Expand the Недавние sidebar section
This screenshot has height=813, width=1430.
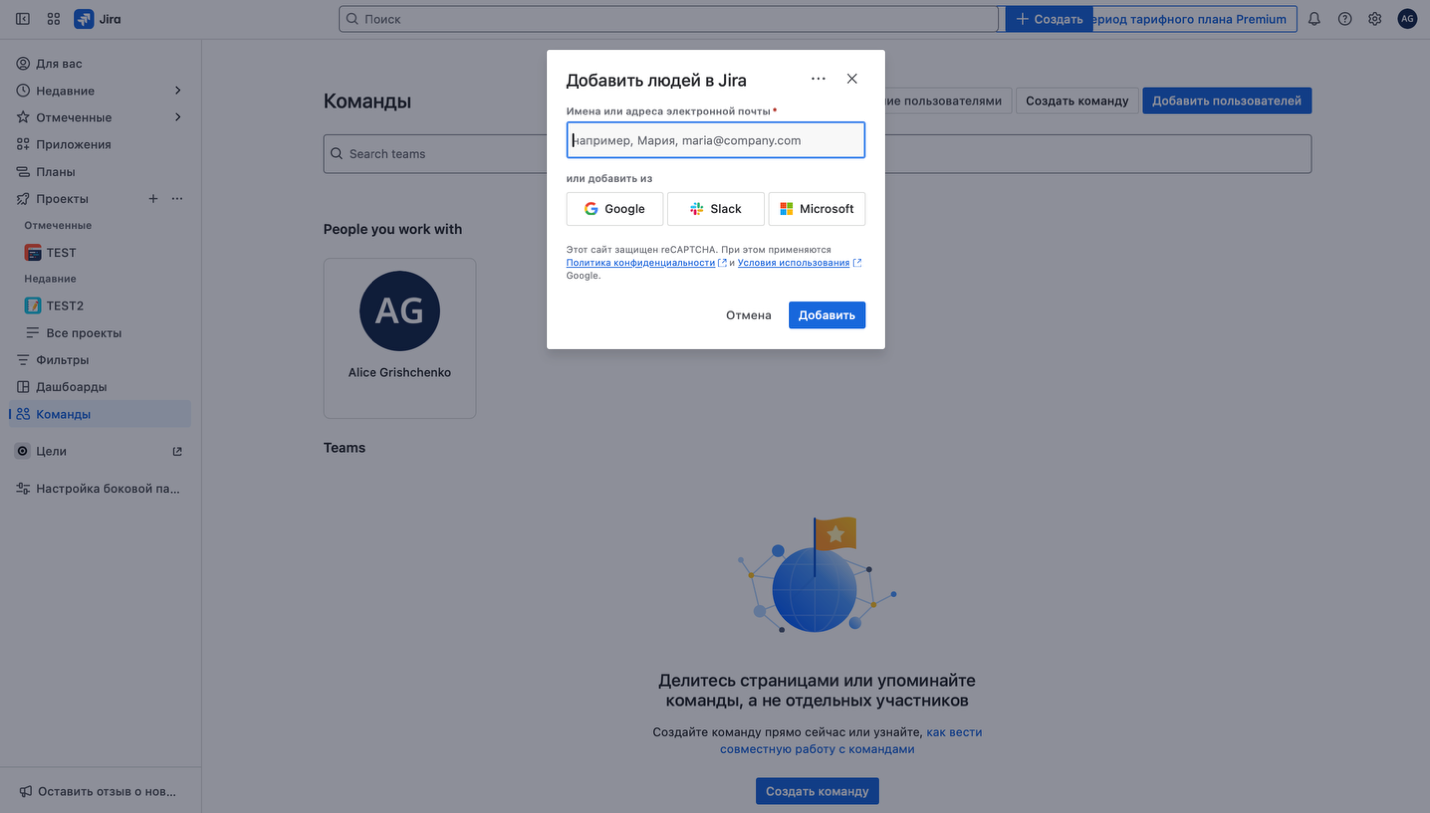pos(177,91)
